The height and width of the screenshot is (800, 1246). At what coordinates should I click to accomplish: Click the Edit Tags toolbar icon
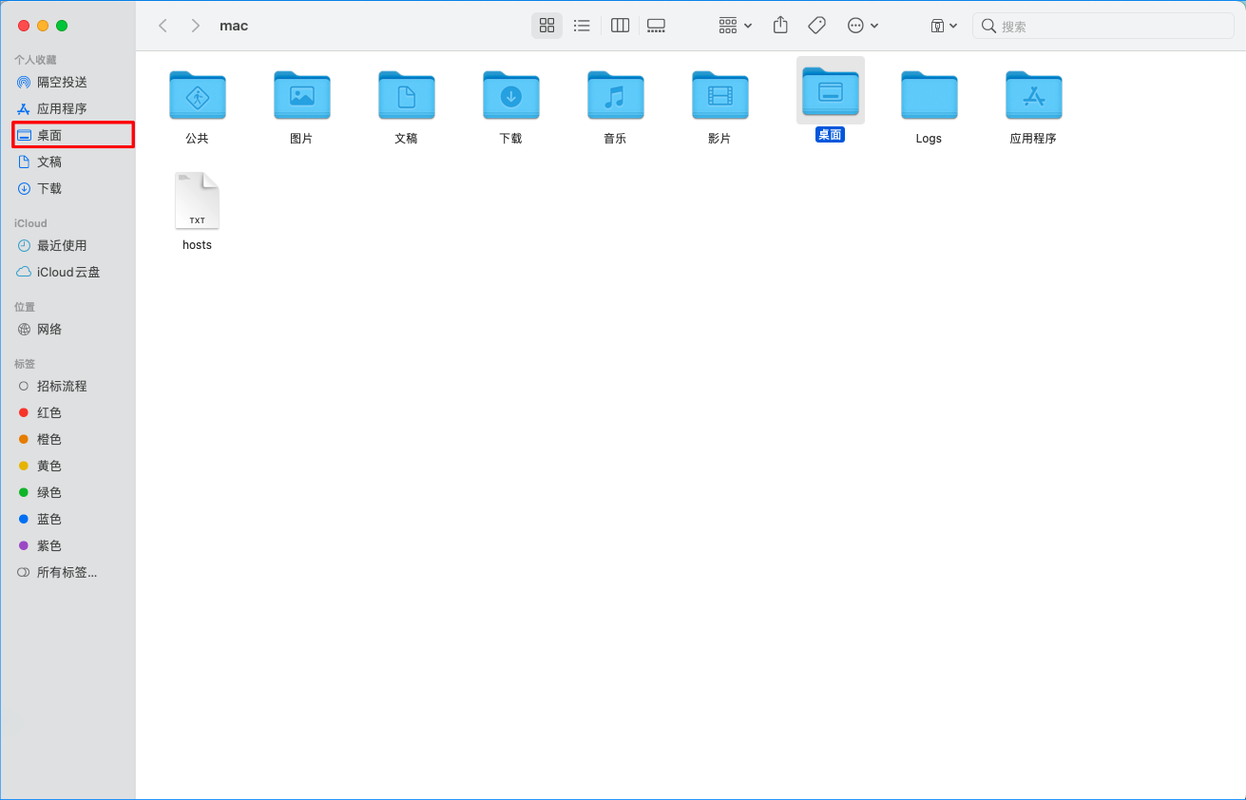coord(817,26)
